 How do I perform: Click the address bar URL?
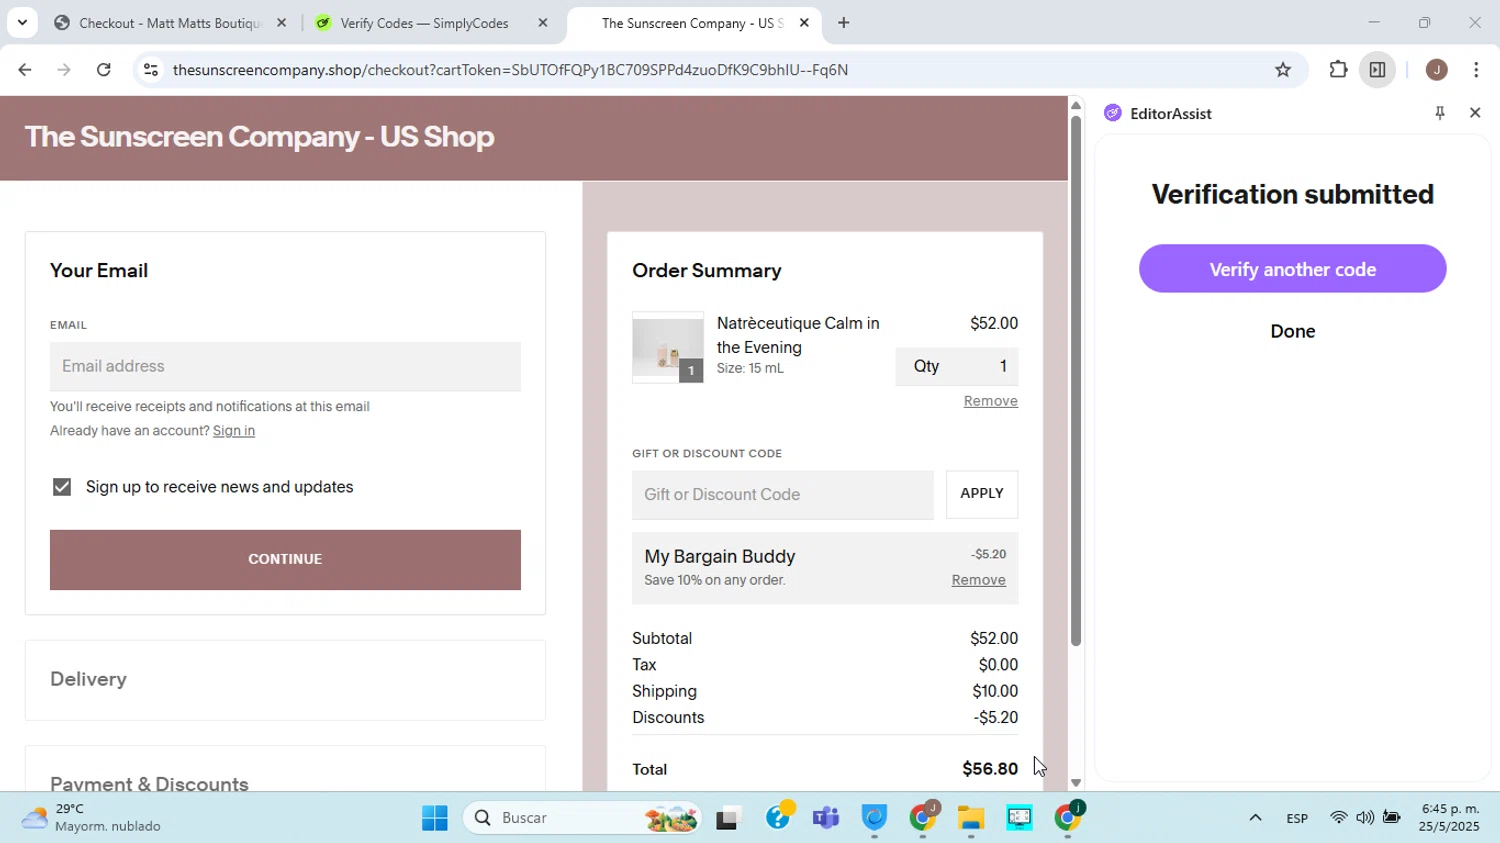pyautogui.click(x=510, y=70)
